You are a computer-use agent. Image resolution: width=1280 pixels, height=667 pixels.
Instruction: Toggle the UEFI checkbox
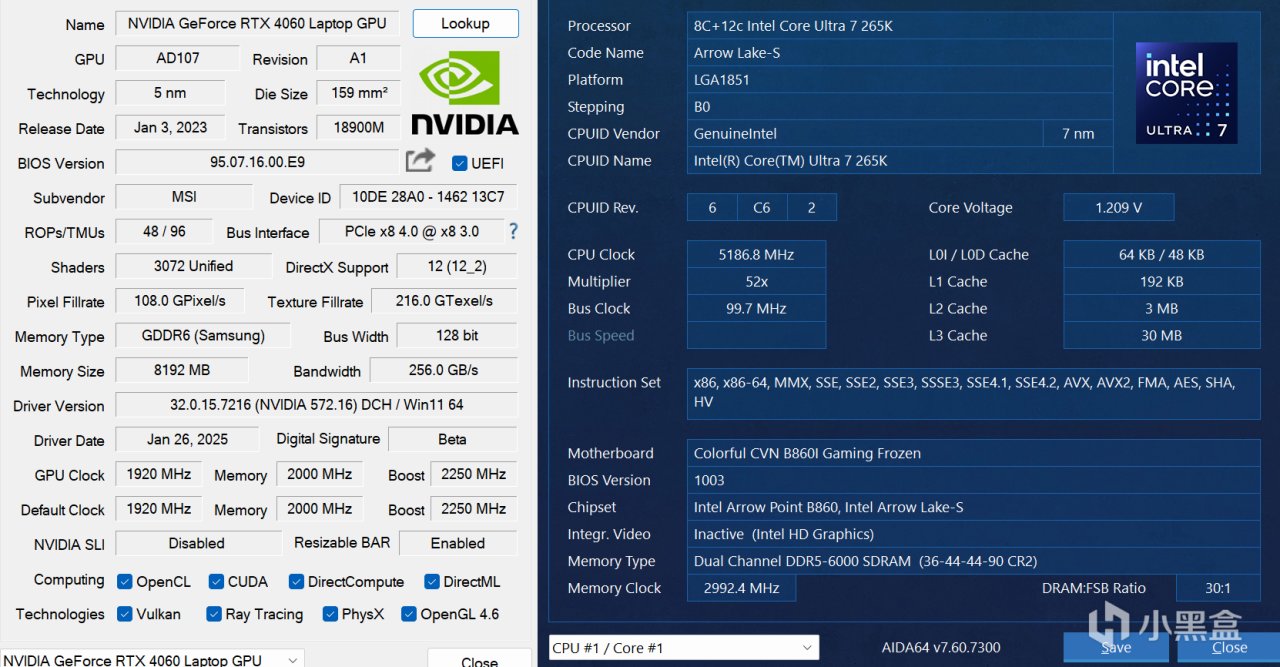pyautogui.click(x=460, y=163)
